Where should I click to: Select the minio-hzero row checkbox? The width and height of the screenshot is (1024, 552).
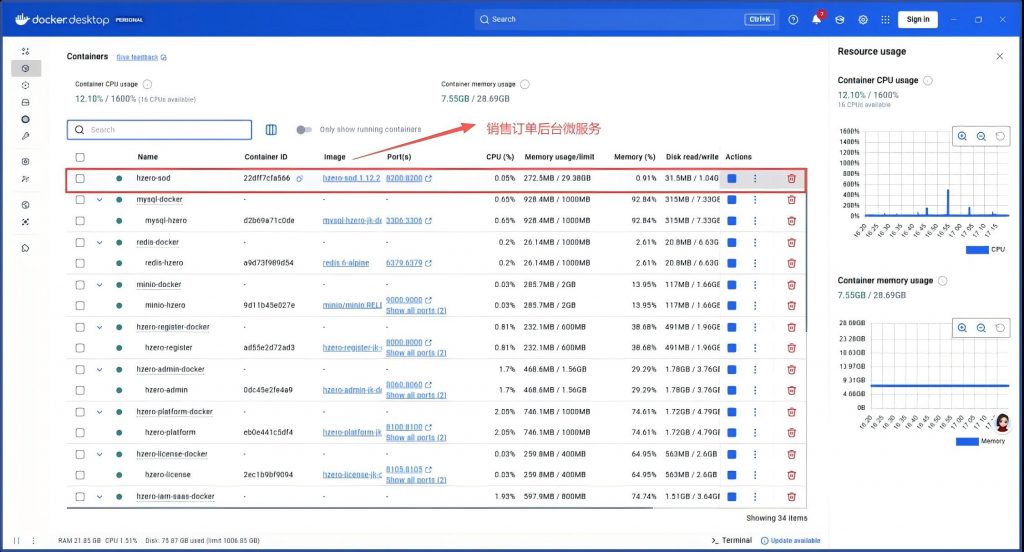(x=80, y=306)
